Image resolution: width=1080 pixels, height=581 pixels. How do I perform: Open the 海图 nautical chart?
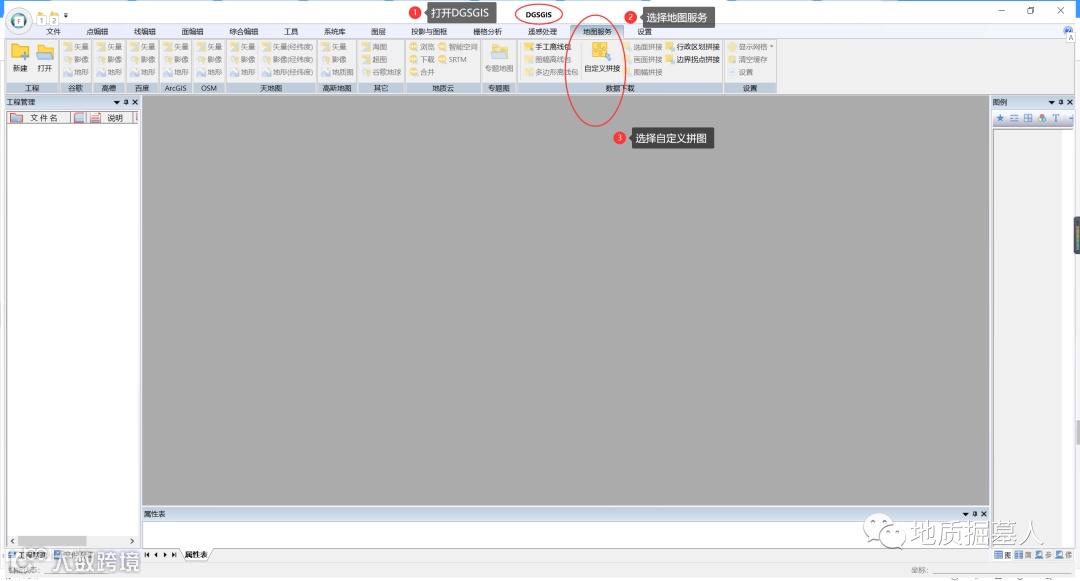[x=375, y=47]
